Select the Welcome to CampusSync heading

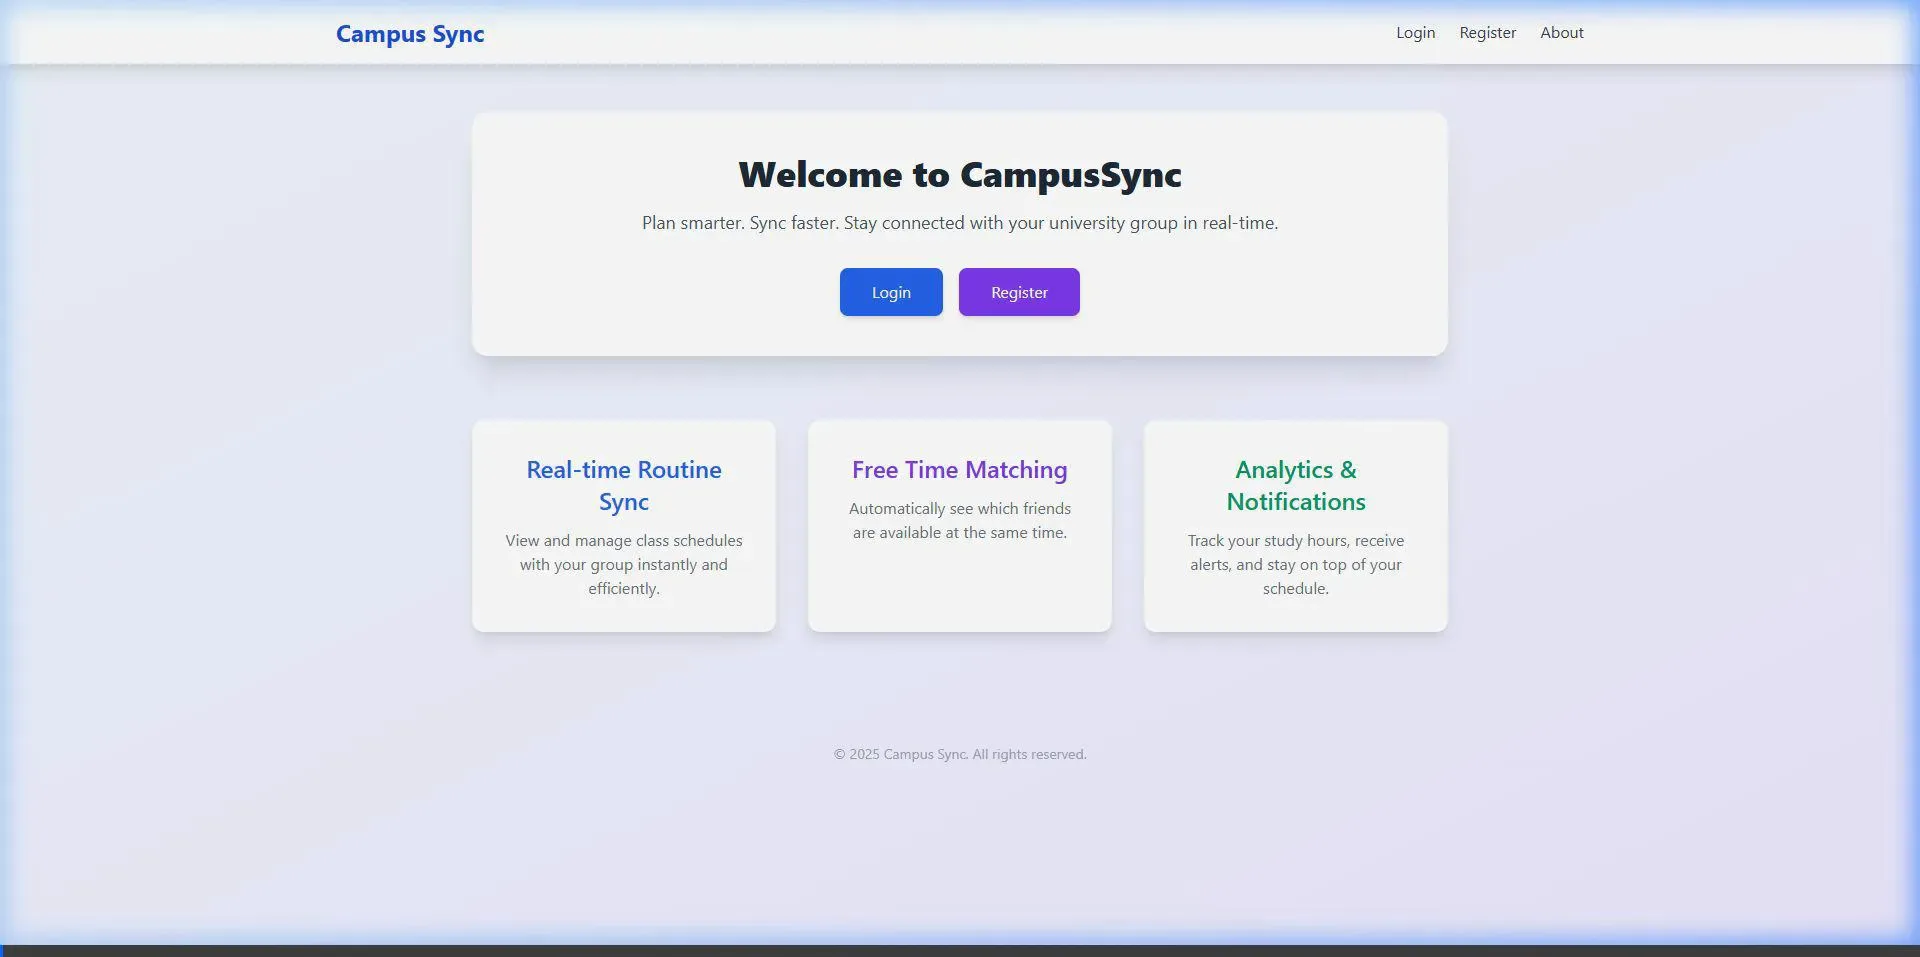960,175
